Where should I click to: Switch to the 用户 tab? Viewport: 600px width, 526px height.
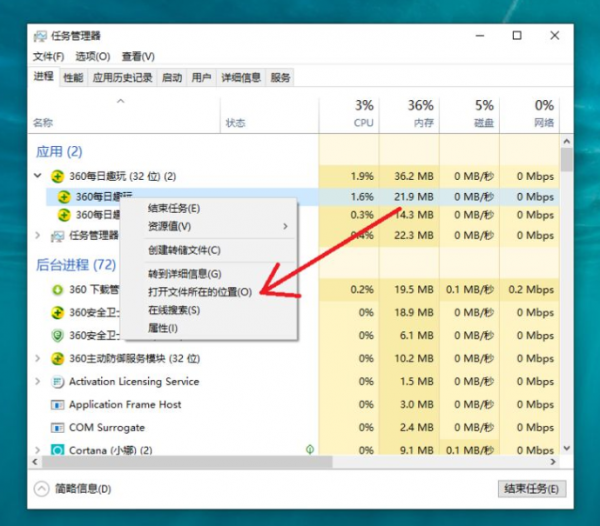[x=201, y=78]
